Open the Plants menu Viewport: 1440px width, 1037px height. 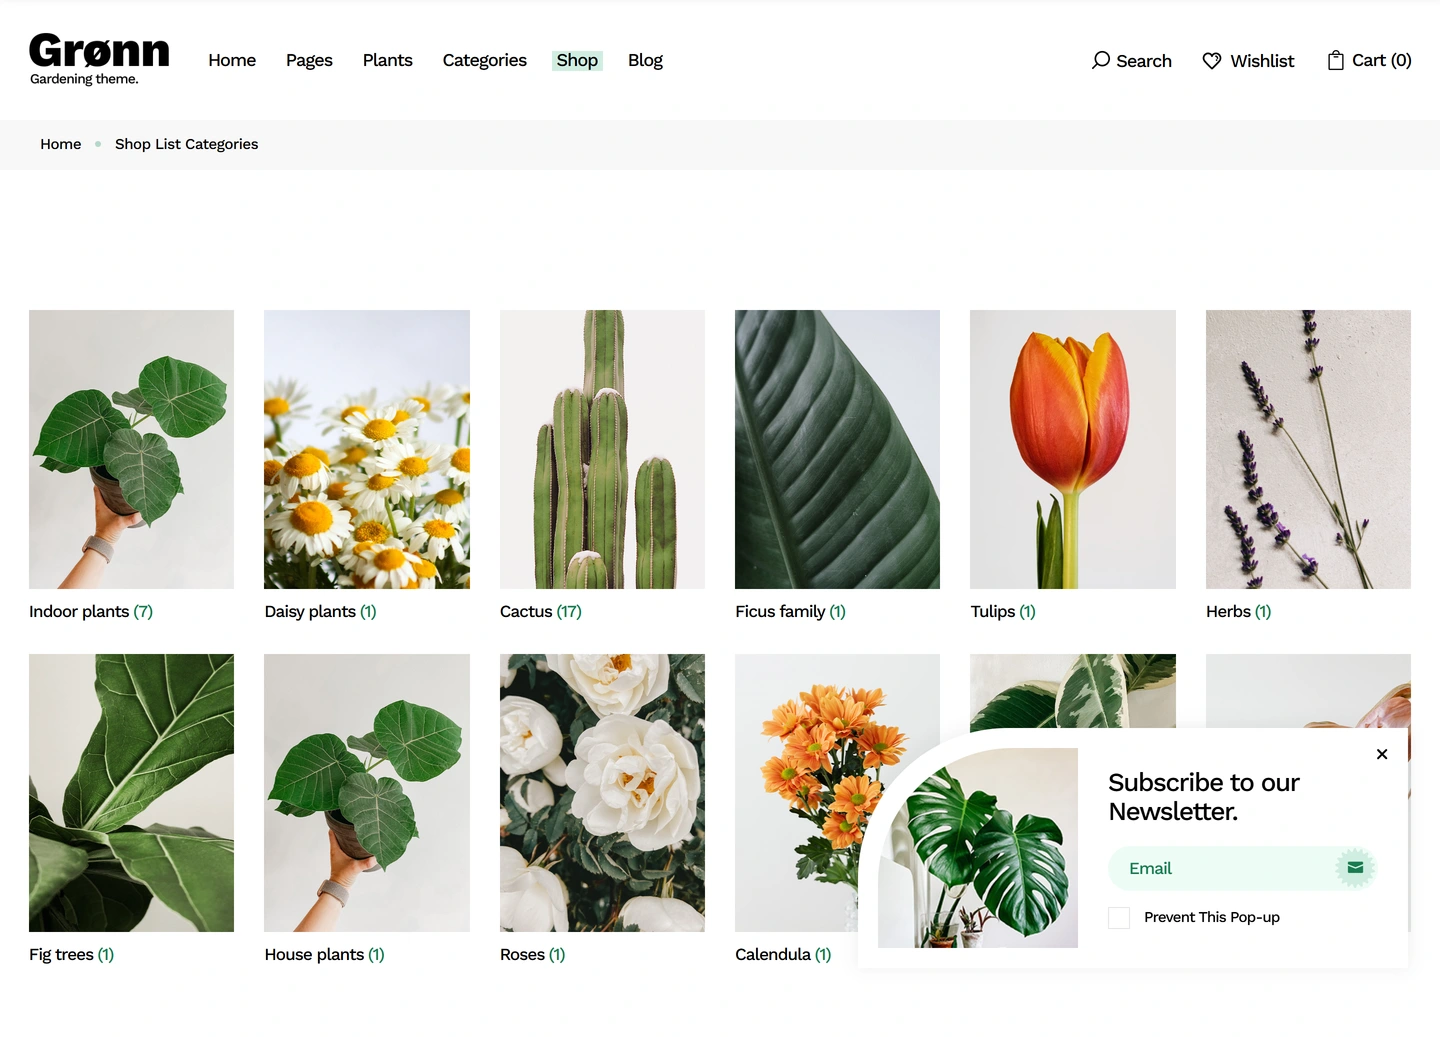(x=388, y=60)
